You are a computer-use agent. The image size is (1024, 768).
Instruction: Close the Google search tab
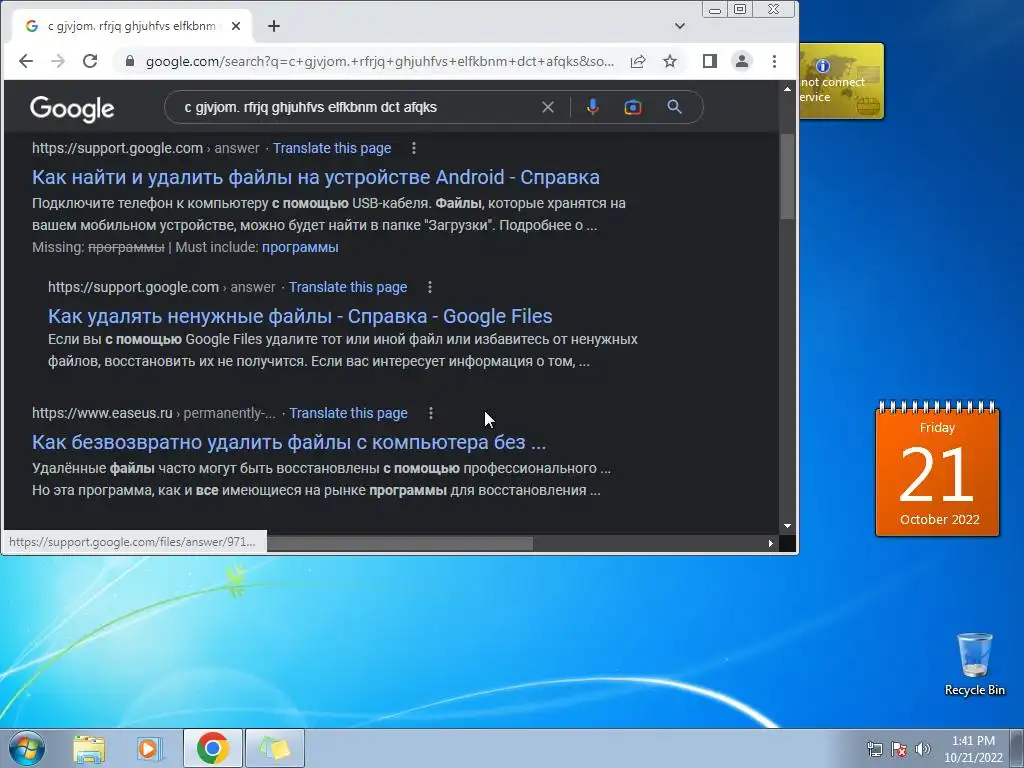[x=236, y=26]
